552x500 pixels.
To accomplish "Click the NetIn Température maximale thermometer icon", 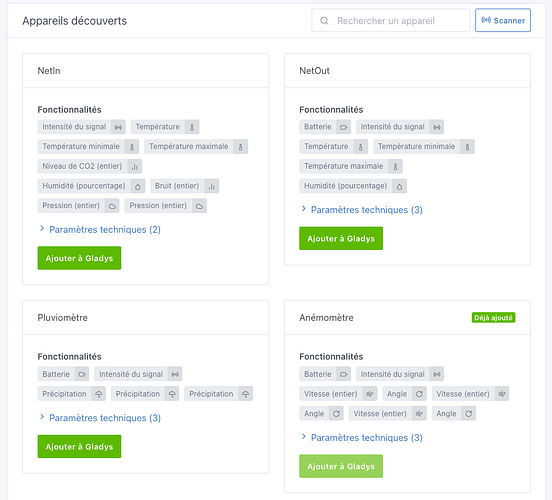I will [240, 147].
